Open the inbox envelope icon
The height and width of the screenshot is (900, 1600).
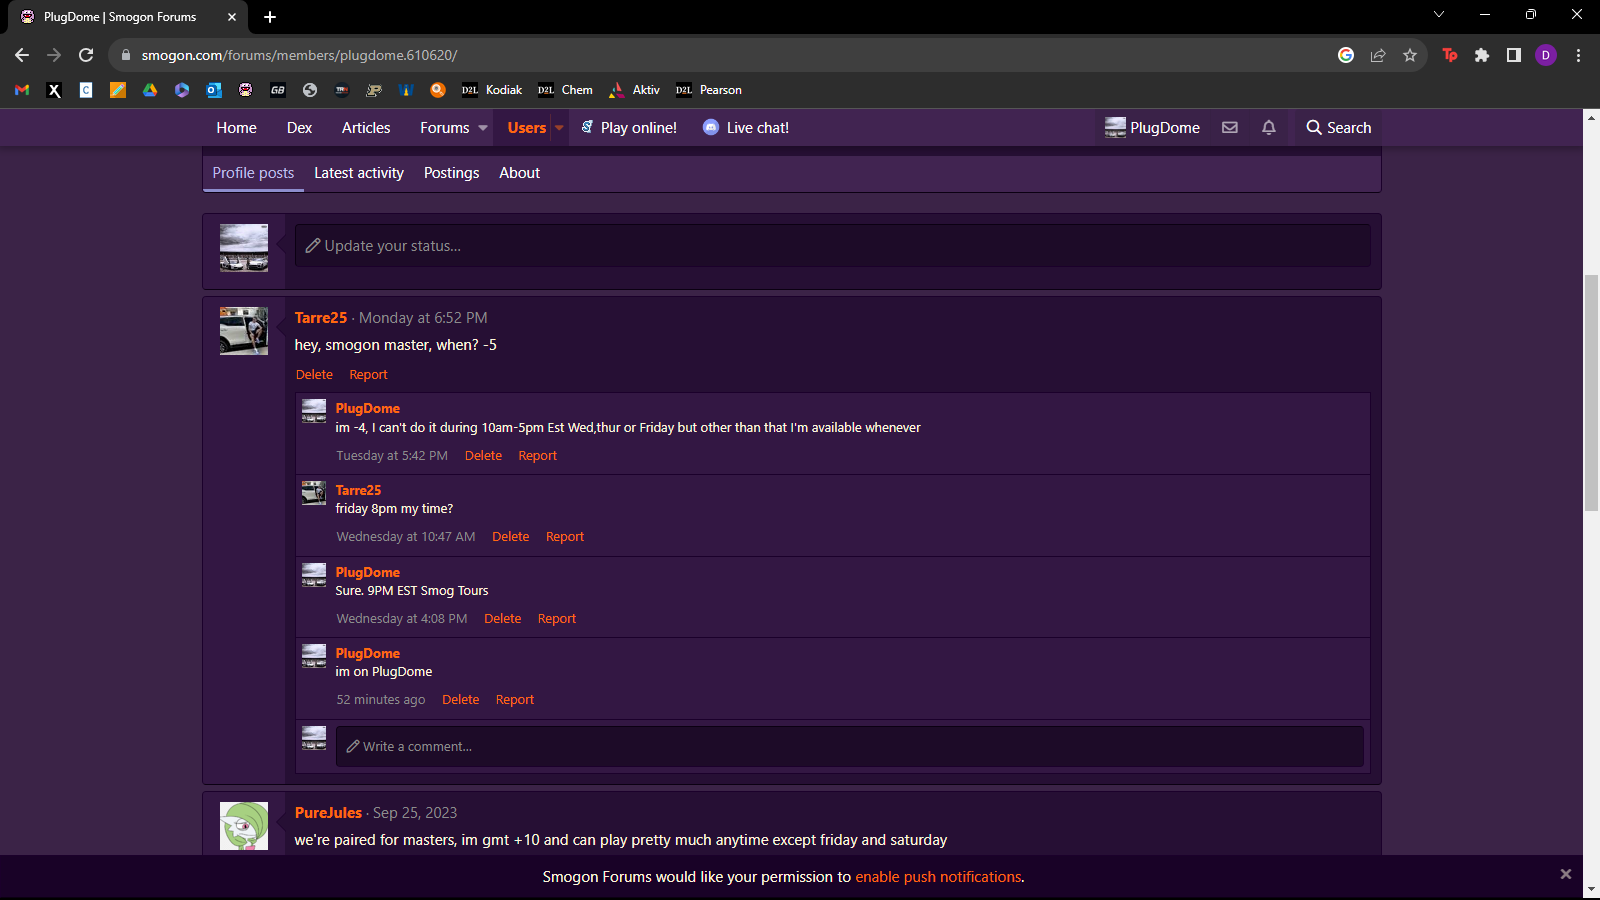tap(1230, 128)
